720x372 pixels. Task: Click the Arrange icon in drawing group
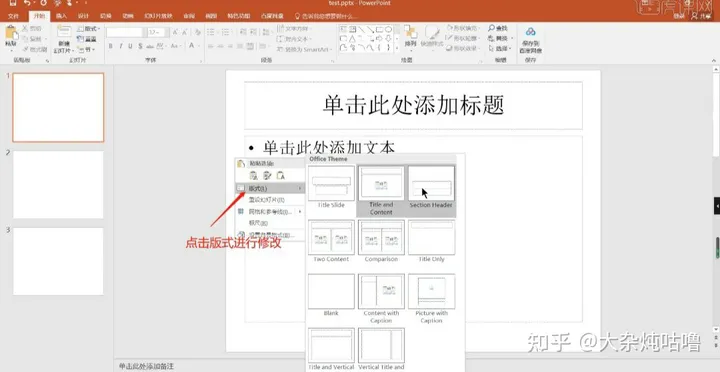tap(410, 32)
